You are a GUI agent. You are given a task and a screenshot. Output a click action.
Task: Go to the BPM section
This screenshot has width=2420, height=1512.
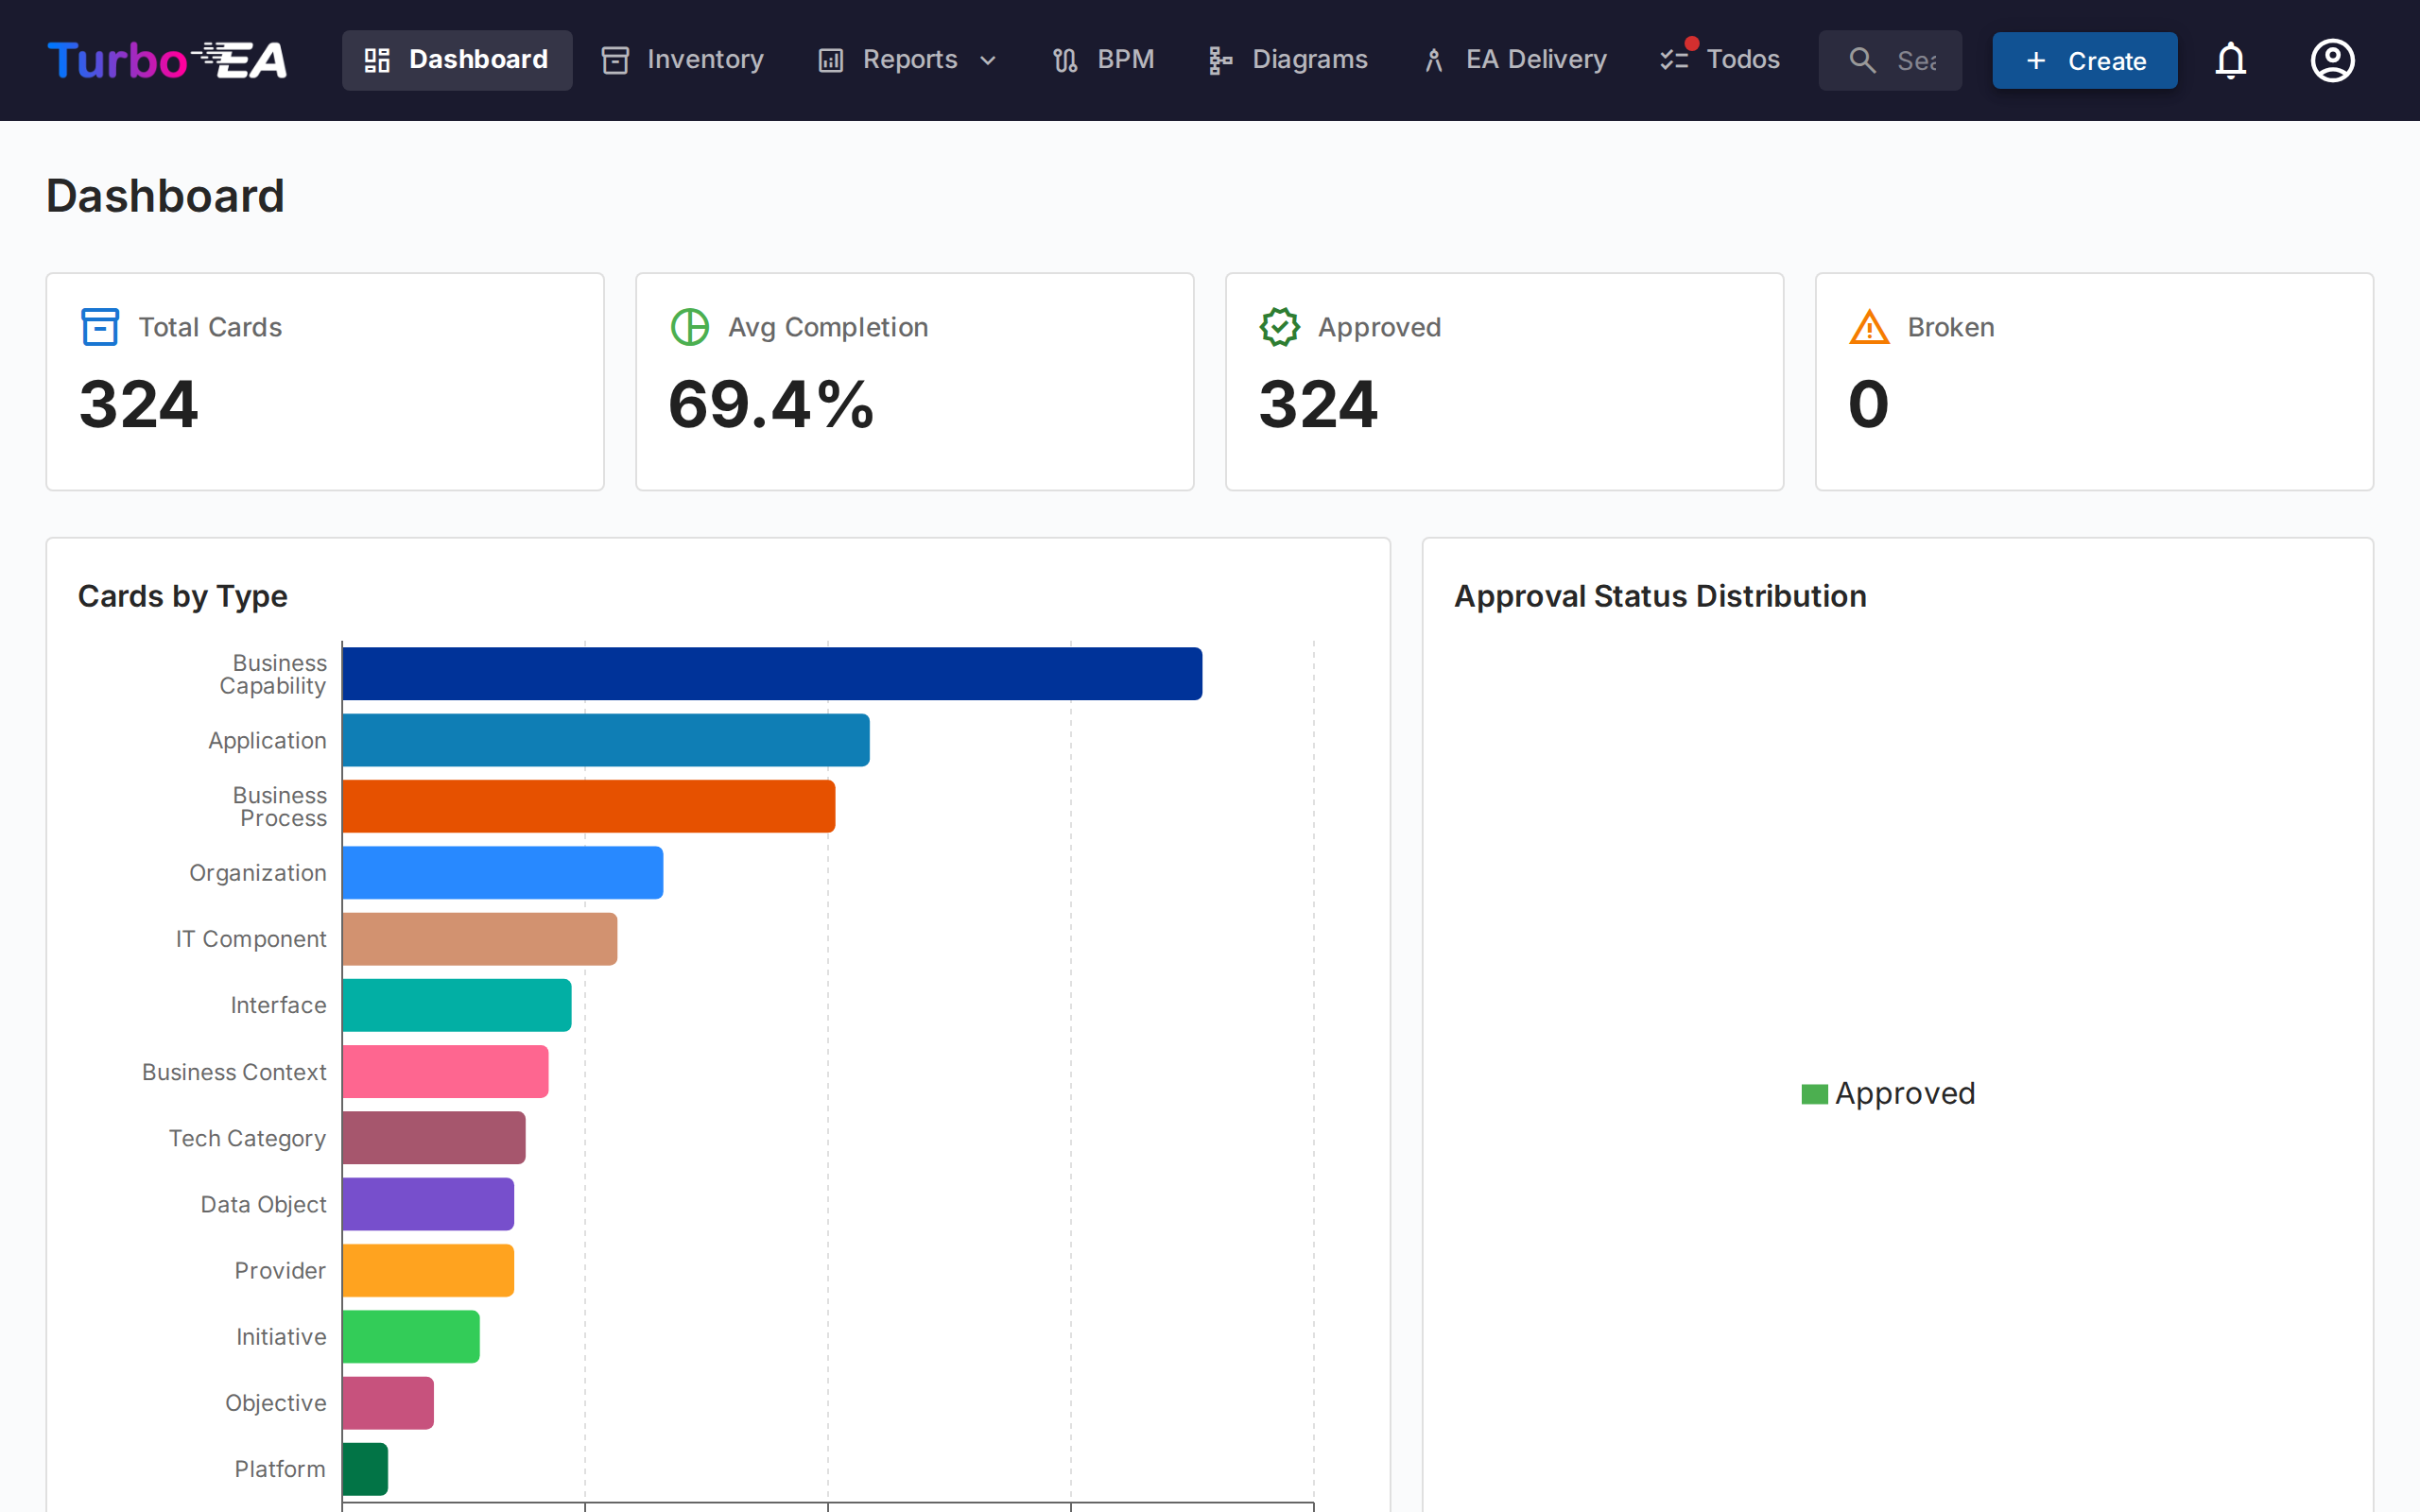point(1103,60)
